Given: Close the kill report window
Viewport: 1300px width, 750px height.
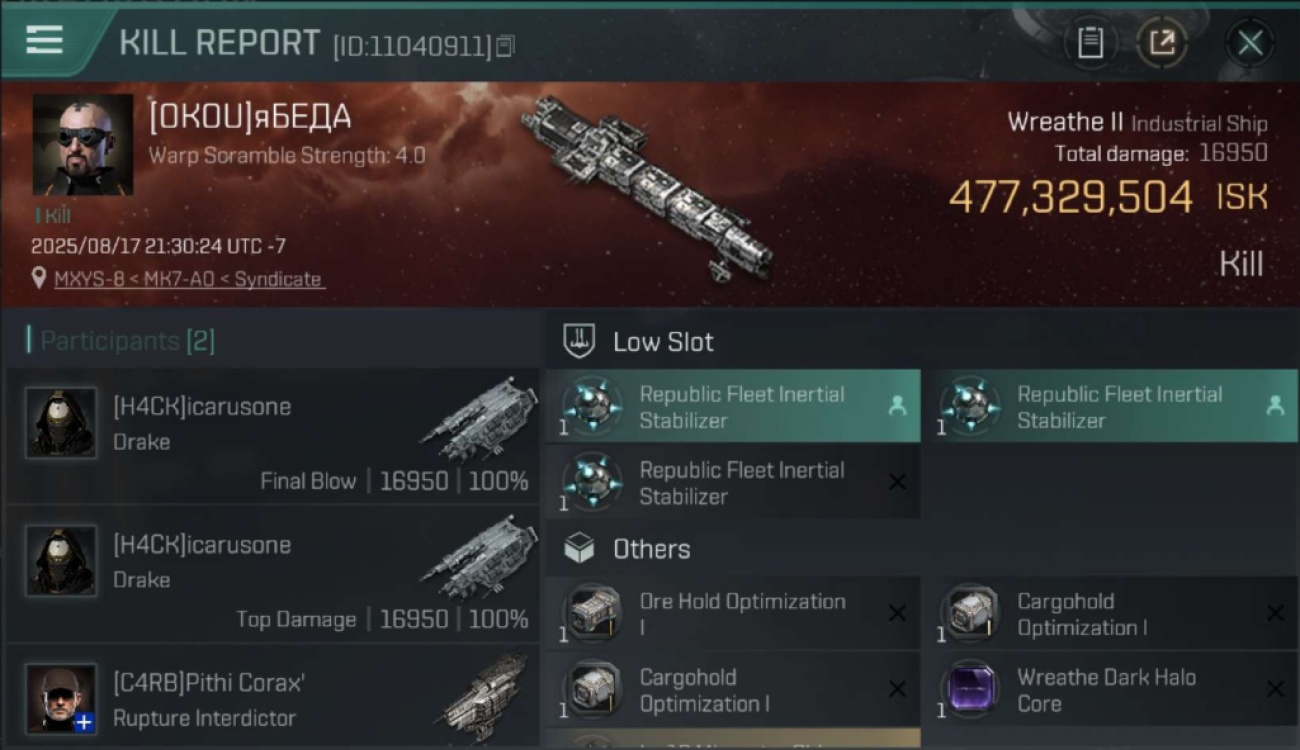Looking at the screenshot, I should 1250,43.
